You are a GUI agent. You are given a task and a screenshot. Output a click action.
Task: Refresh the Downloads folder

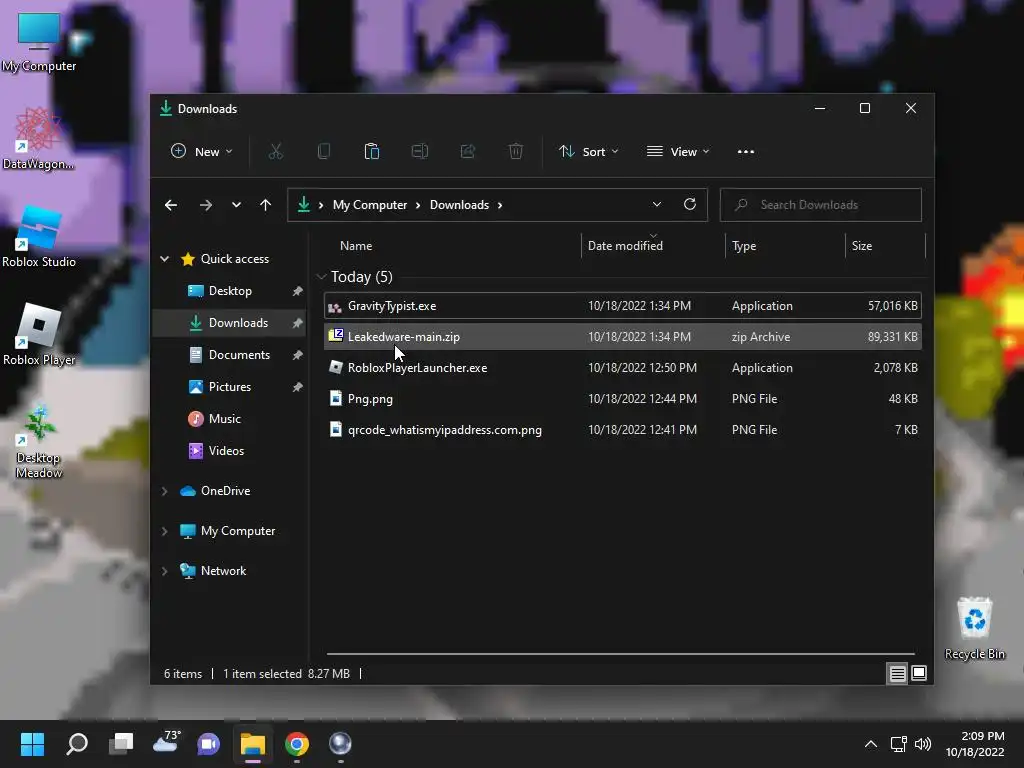690,204
